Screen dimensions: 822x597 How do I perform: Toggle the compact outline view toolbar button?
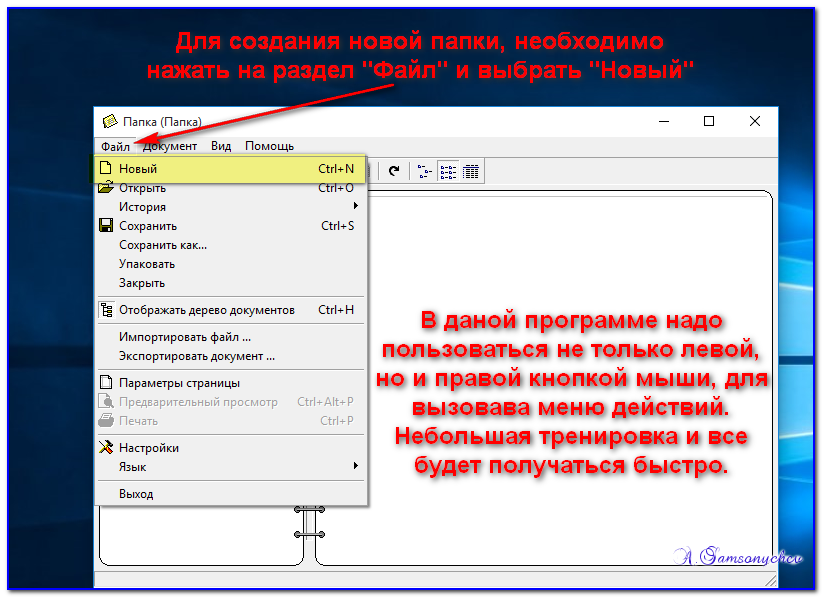coord(424,170)
